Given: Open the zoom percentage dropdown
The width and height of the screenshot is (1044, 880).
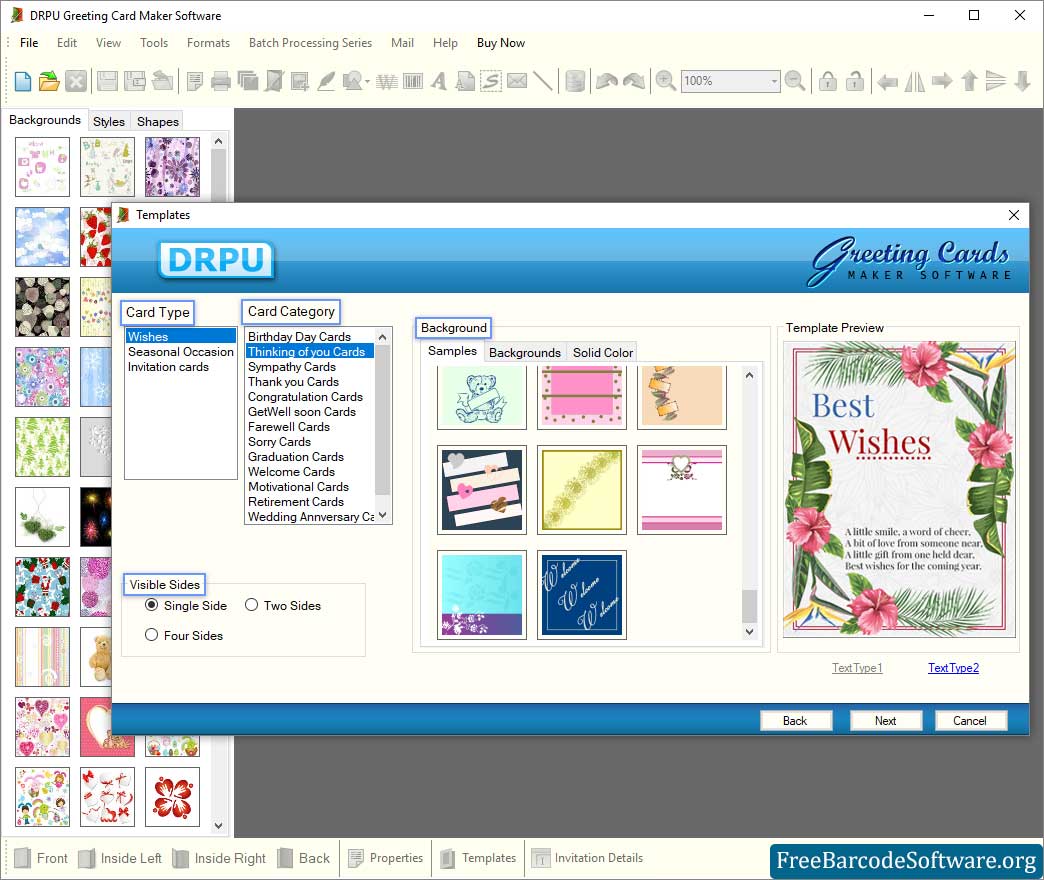Looking at the screenshot, I should point(774,81).
